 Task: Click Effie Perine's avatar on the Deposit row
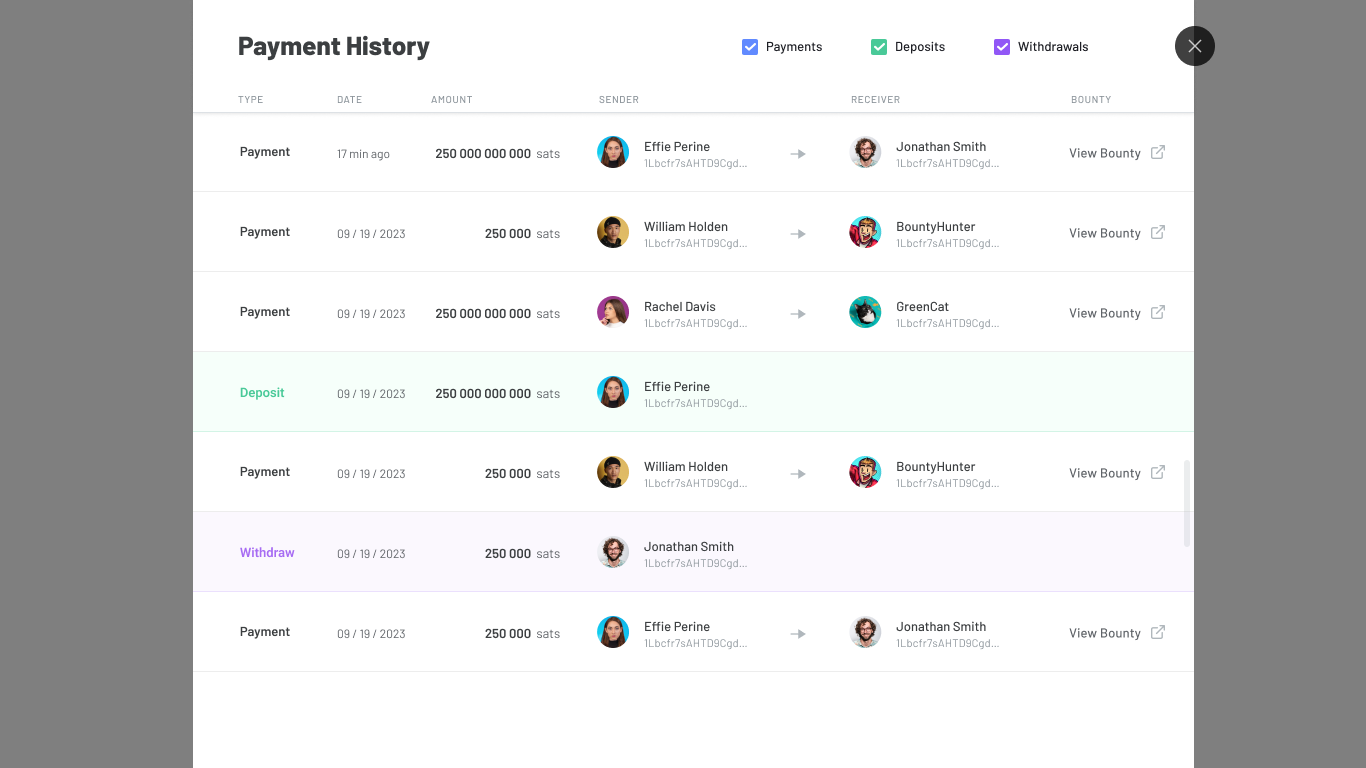613,392
